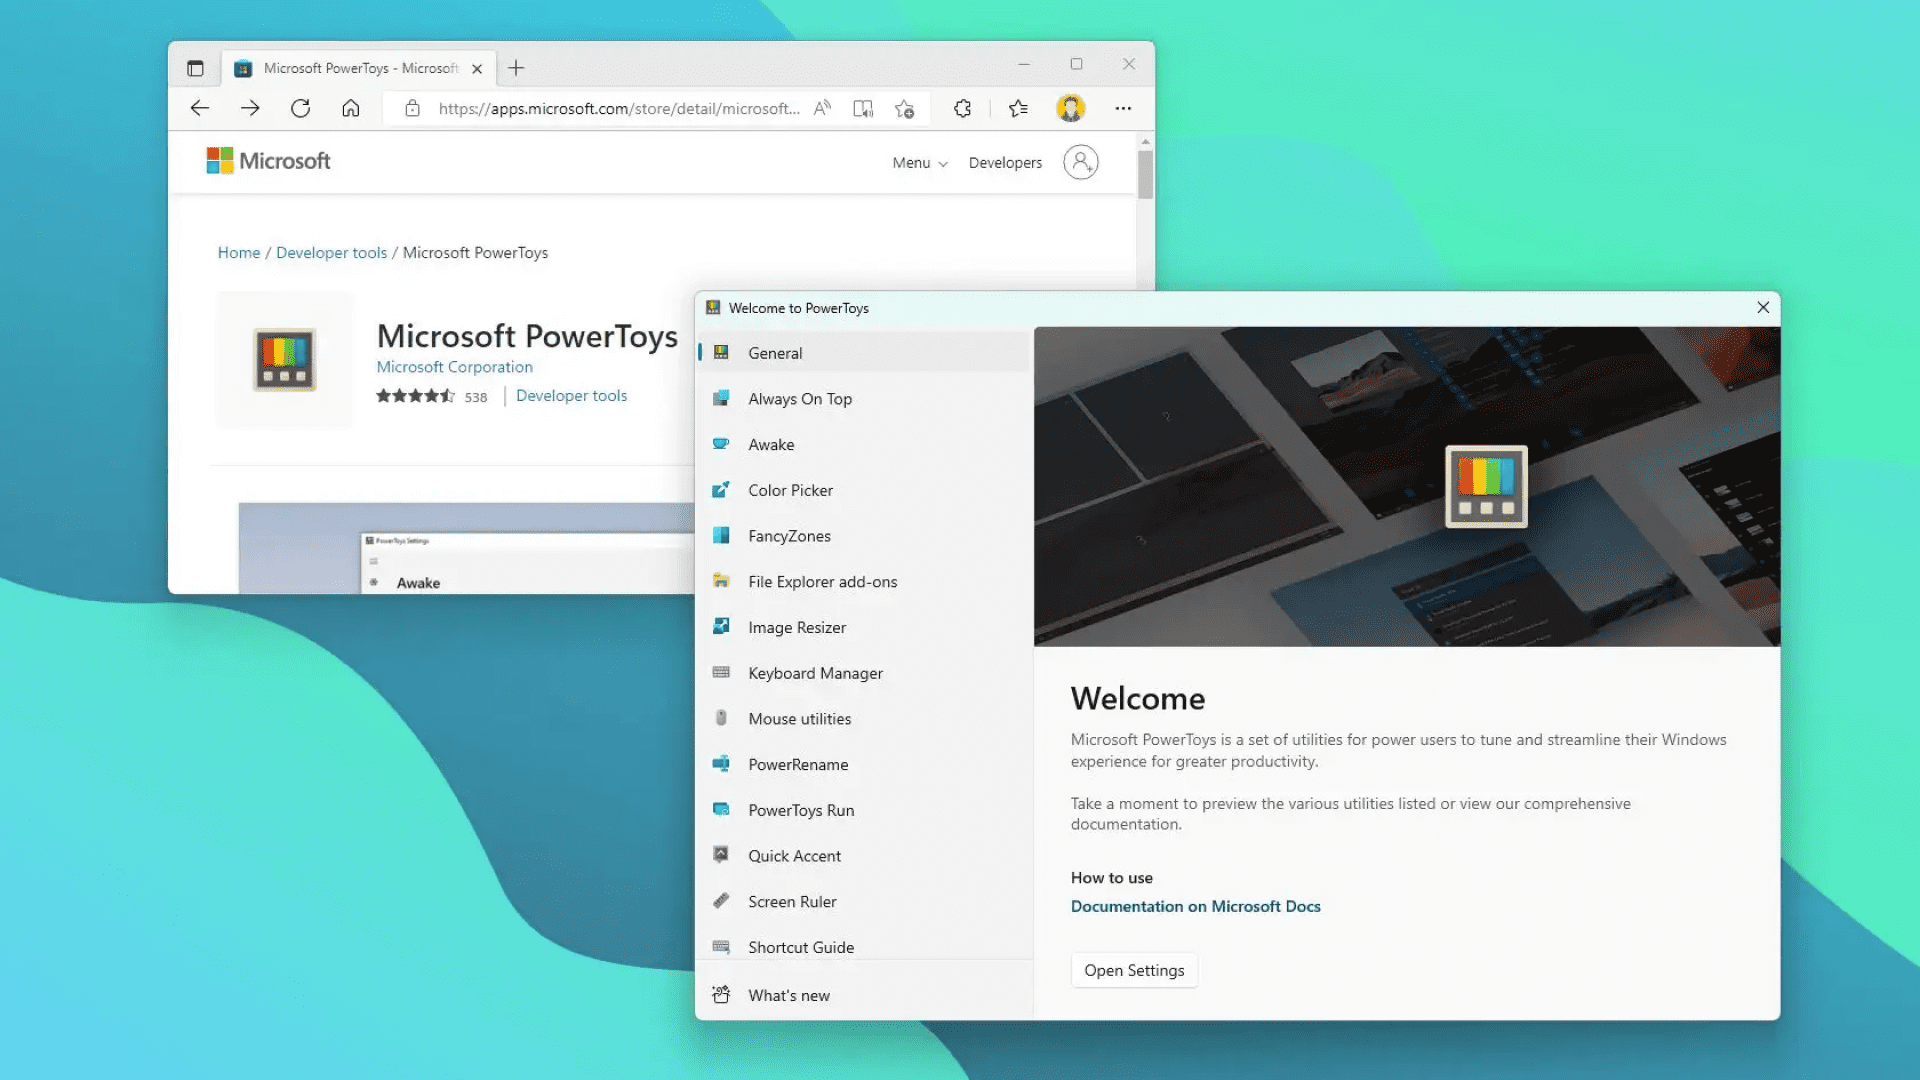The image size is (1920, 1080).
Task: Close the Microsoft PowerToys browser tab
Action: (x=477, y=69)
